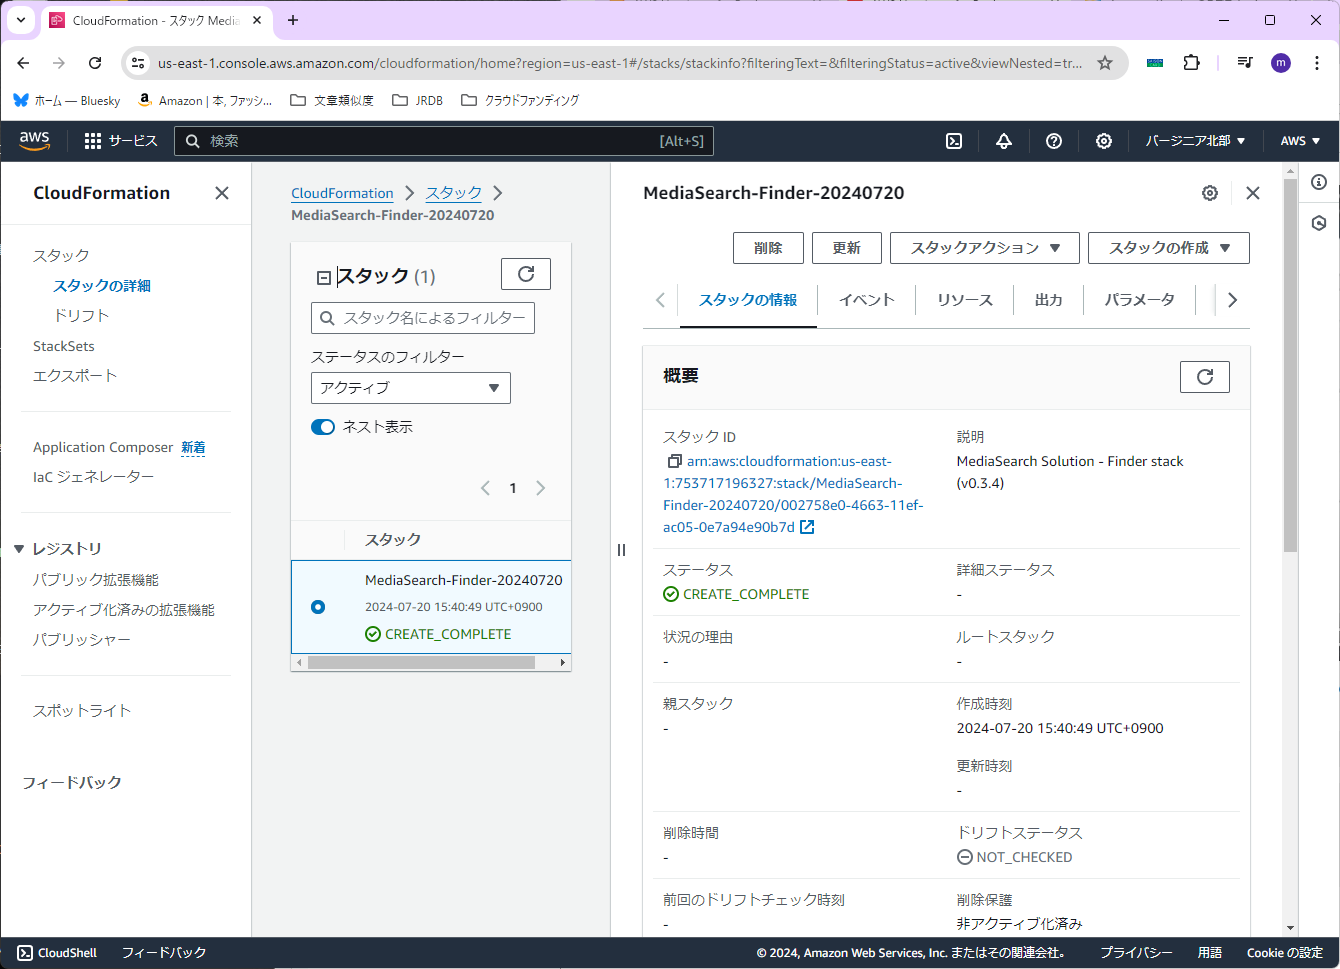1340x969 pixels.
Task: Click the page vertical scrollbar
Action: tap(1290, 365)
